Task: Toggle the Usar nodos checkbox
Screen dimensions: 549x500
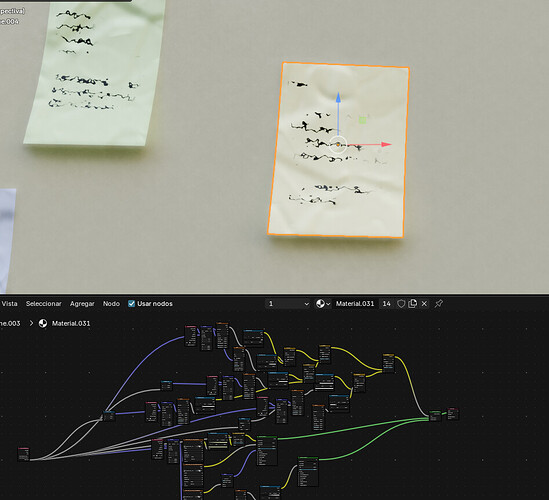Action: pos(131,304)
